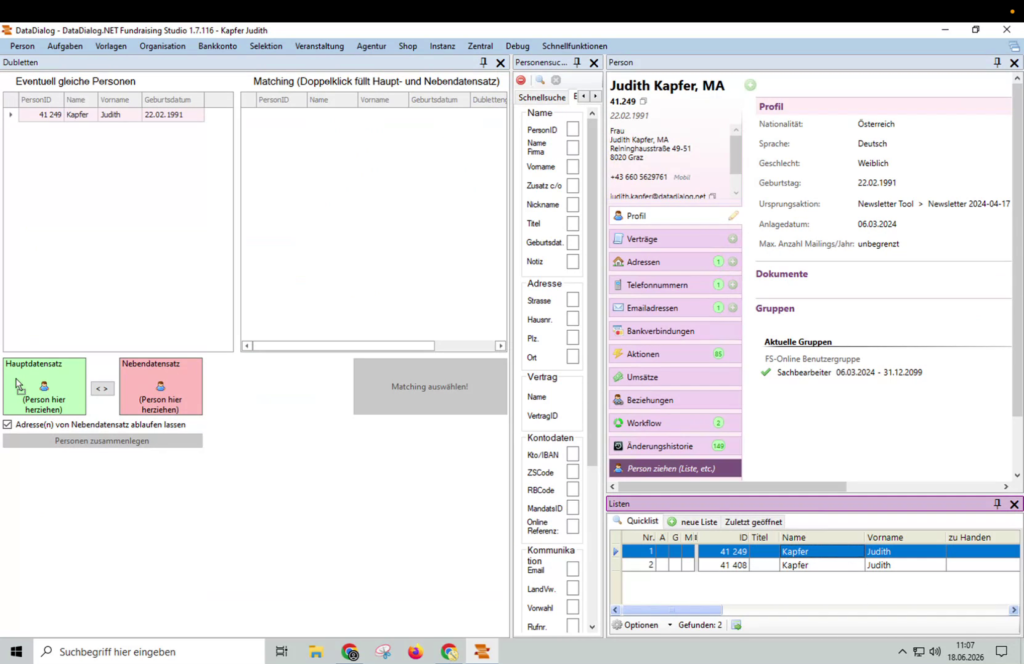Select list row 2 with ID 41 408
This screenshot has width=1024, height=664.
pyautogui.click(x=820, y=565)
